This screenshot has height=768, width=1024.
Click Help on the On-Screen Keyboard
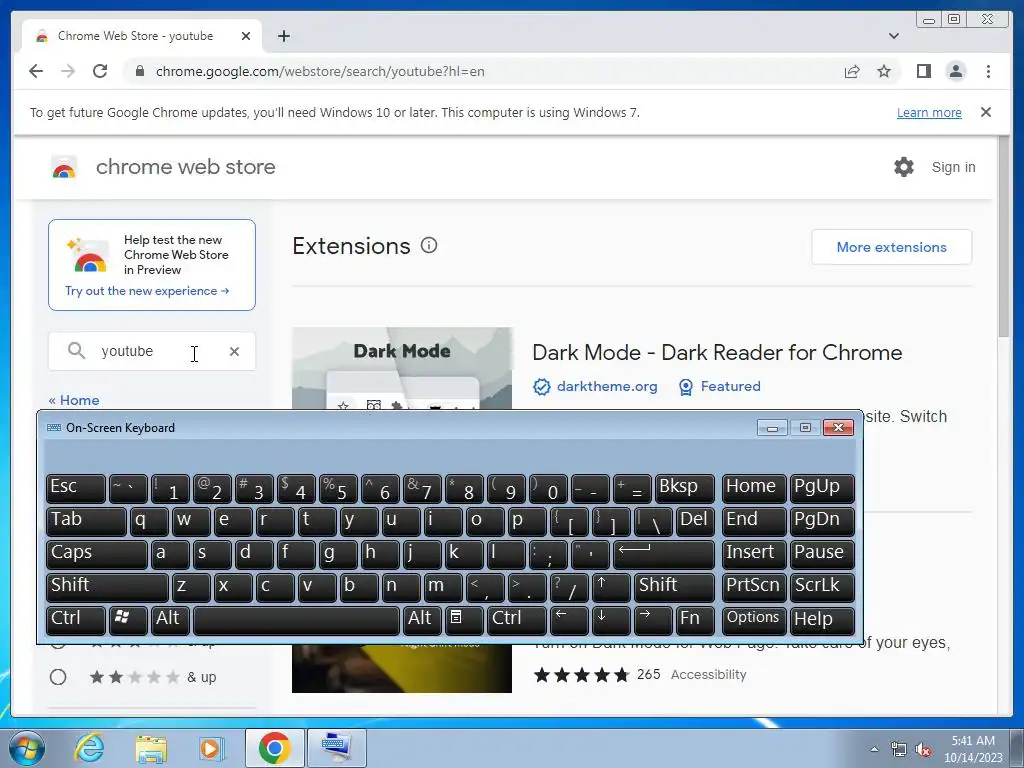click(x=822, y=620)
